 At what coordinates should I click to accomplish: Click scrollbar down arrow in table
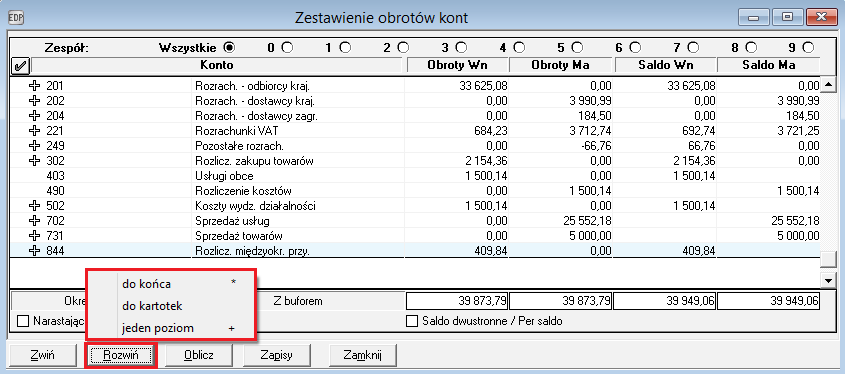(x=827, y=280)
